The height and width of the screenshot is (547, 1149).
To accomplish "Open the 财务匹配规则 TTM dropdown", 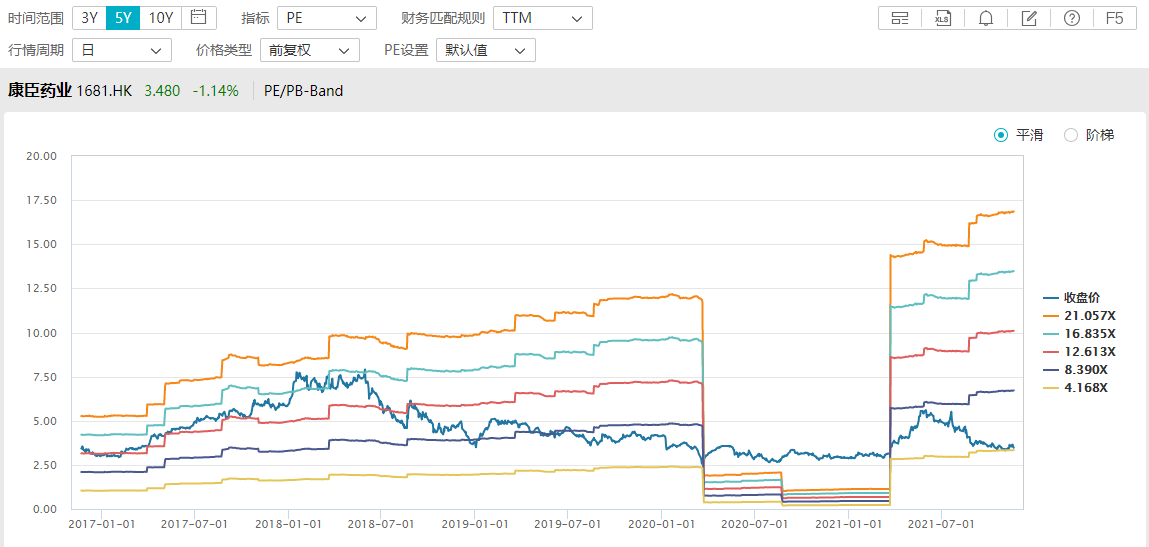I will click(x=542, y=18).
